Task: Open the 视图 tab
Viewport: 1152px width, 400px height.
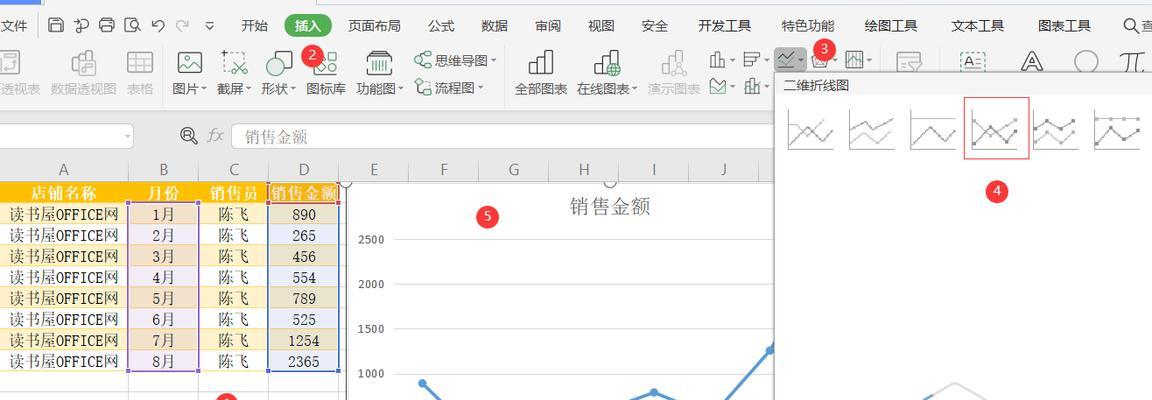Action: (x=601, y=26)
